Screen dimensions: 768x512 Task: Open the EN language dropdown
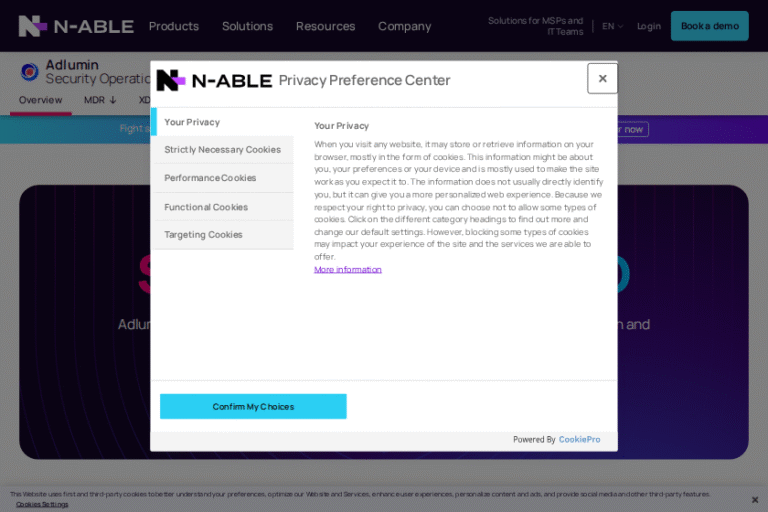(x=612, y=26)
